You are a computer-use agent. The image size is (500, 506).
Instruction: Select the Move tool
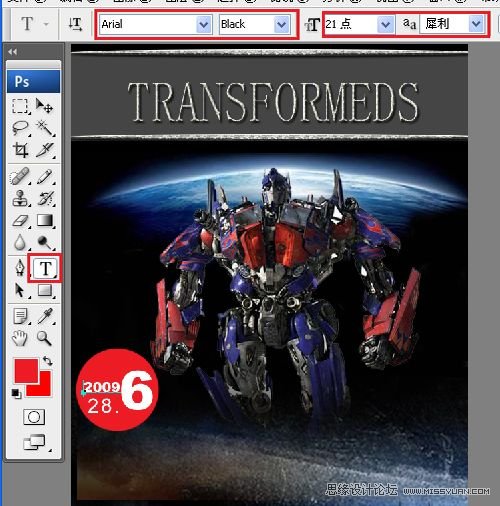pos(45,106)
